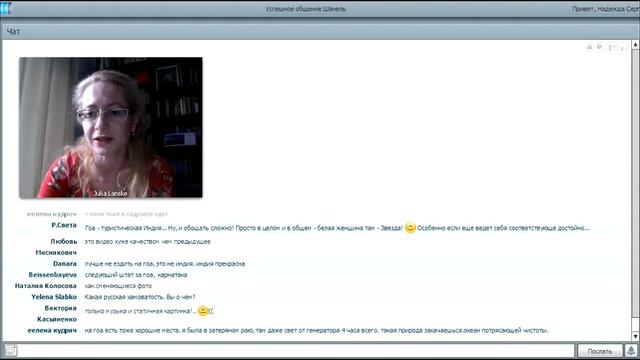Click faded message 'у меня тоже в кадрами идет'
The width and height of the screenshot is (640, 360).
coord(127,214)
